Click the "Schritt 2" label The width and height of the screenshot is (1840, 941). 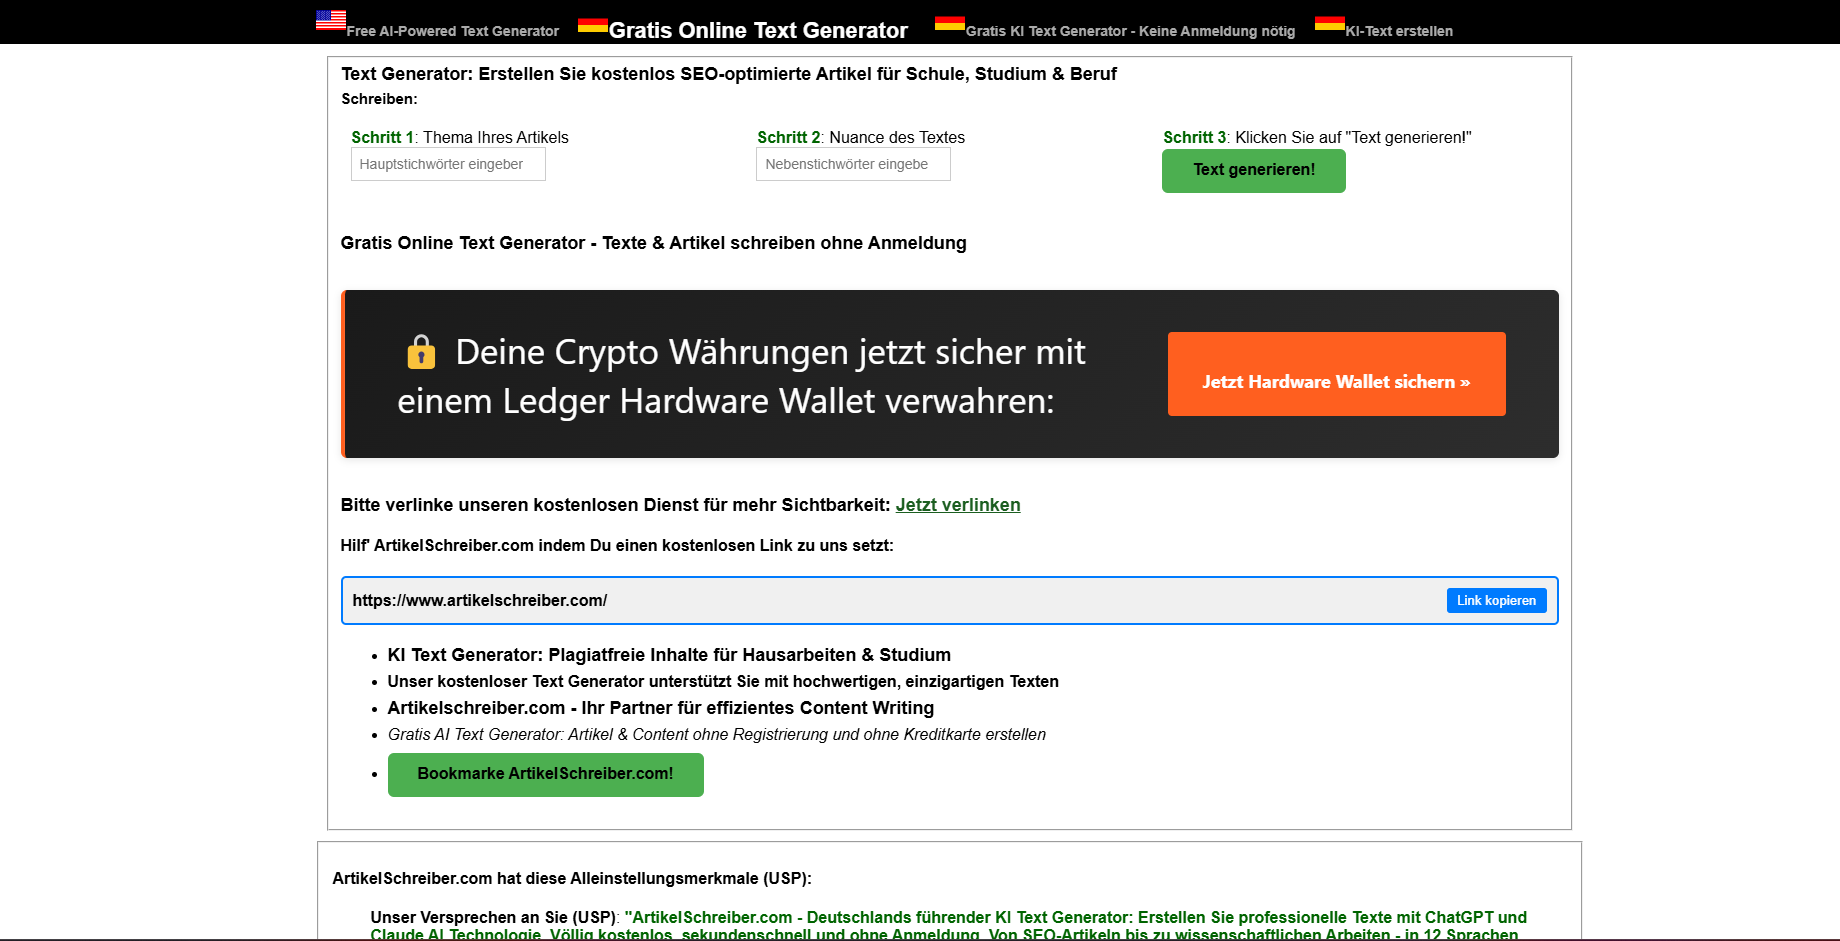point(789,137)
